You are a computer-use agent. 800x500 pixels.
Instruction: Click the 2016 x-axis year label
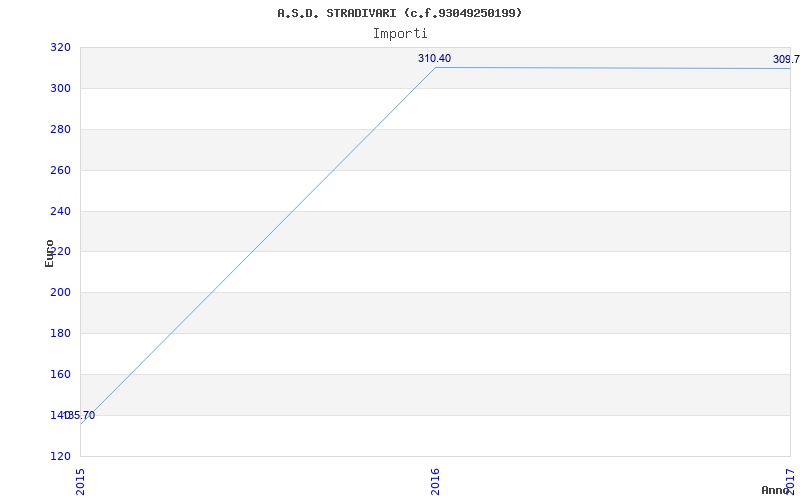tap(435, 481)
